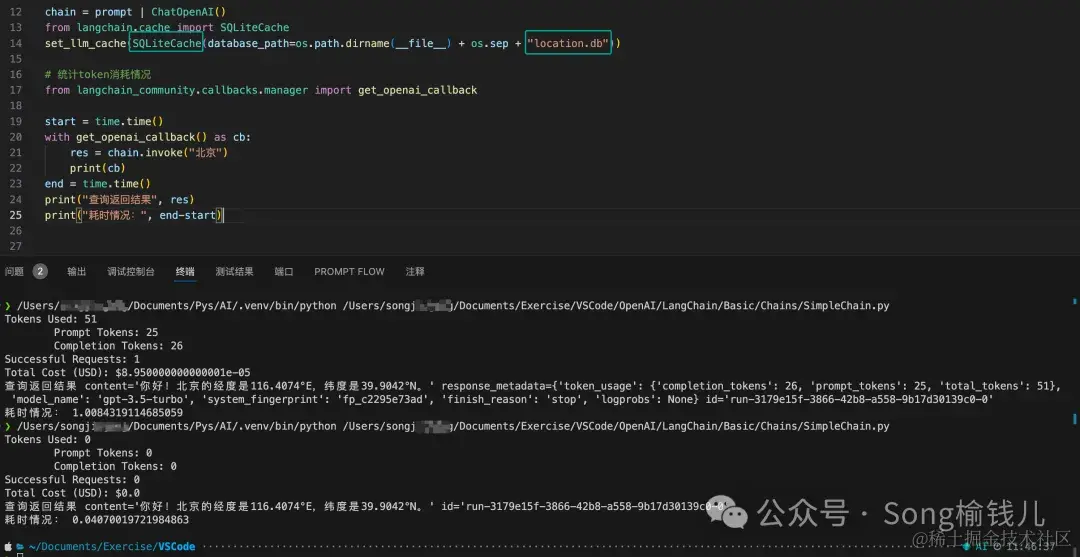Click 'Successful Requests: 1' terminal line
Viewport: 1080px width, 557px height.
[72, 359]
